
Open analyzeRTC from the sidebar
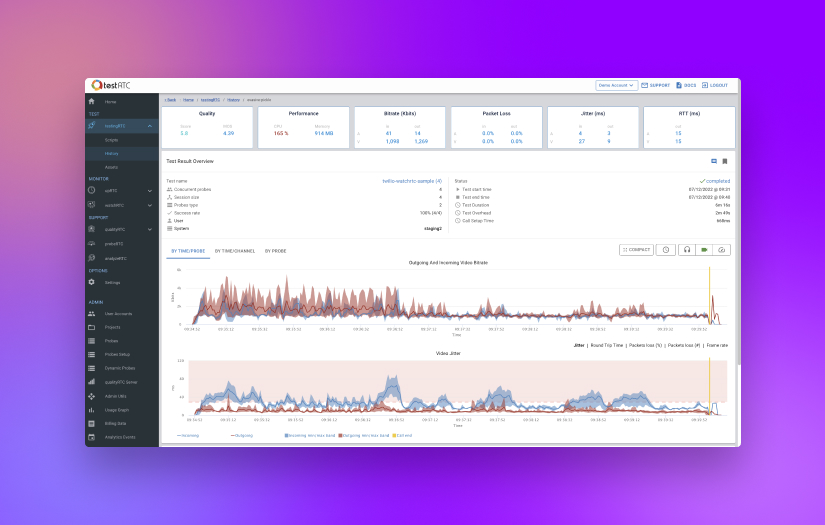click(115, 258)
